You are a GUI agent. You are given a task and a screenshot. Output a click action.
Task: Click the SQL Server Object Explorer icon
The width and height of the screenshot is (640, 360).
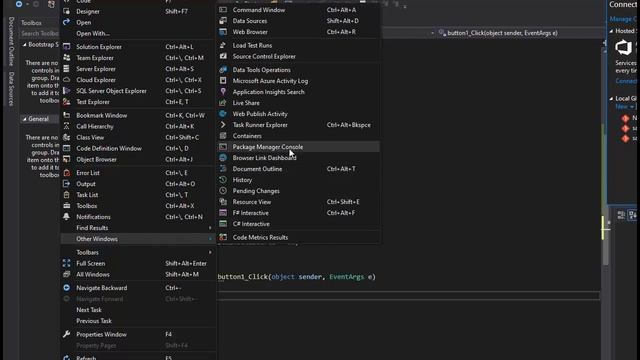(x=67, y=91)
